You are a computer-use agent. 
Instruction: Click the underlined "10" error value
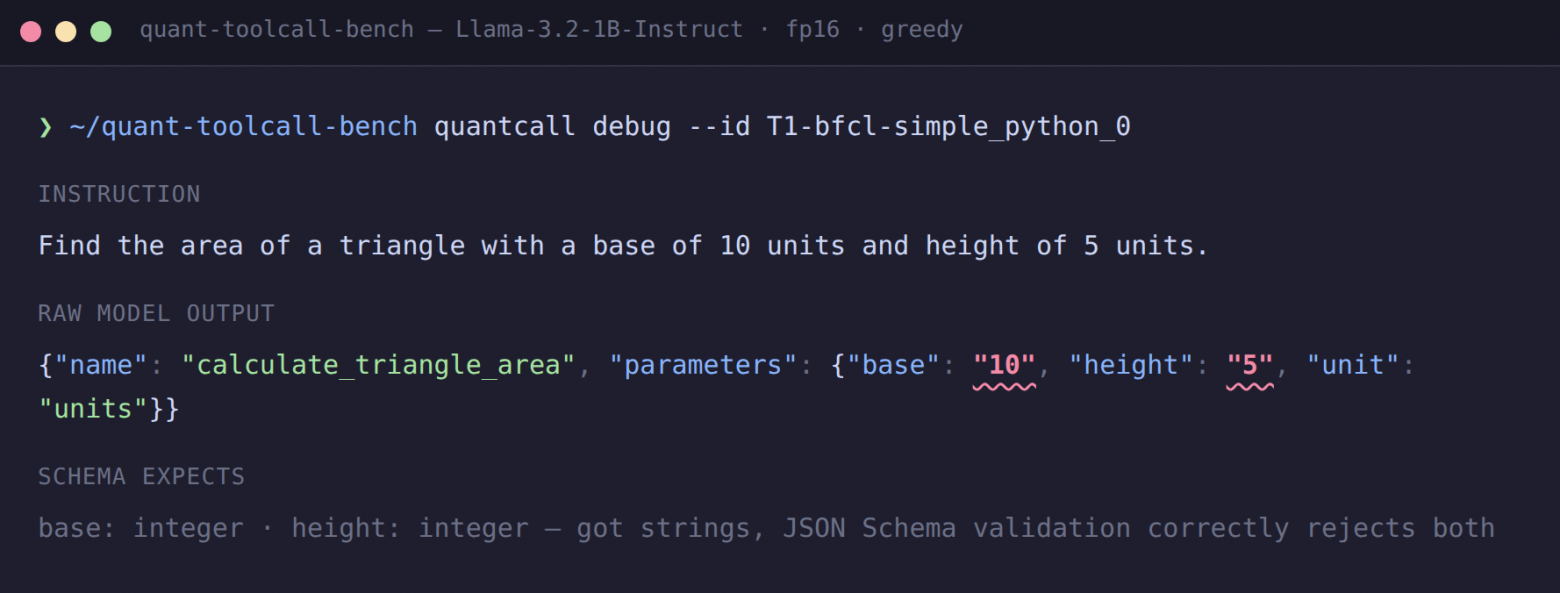tap(1005, 365)
